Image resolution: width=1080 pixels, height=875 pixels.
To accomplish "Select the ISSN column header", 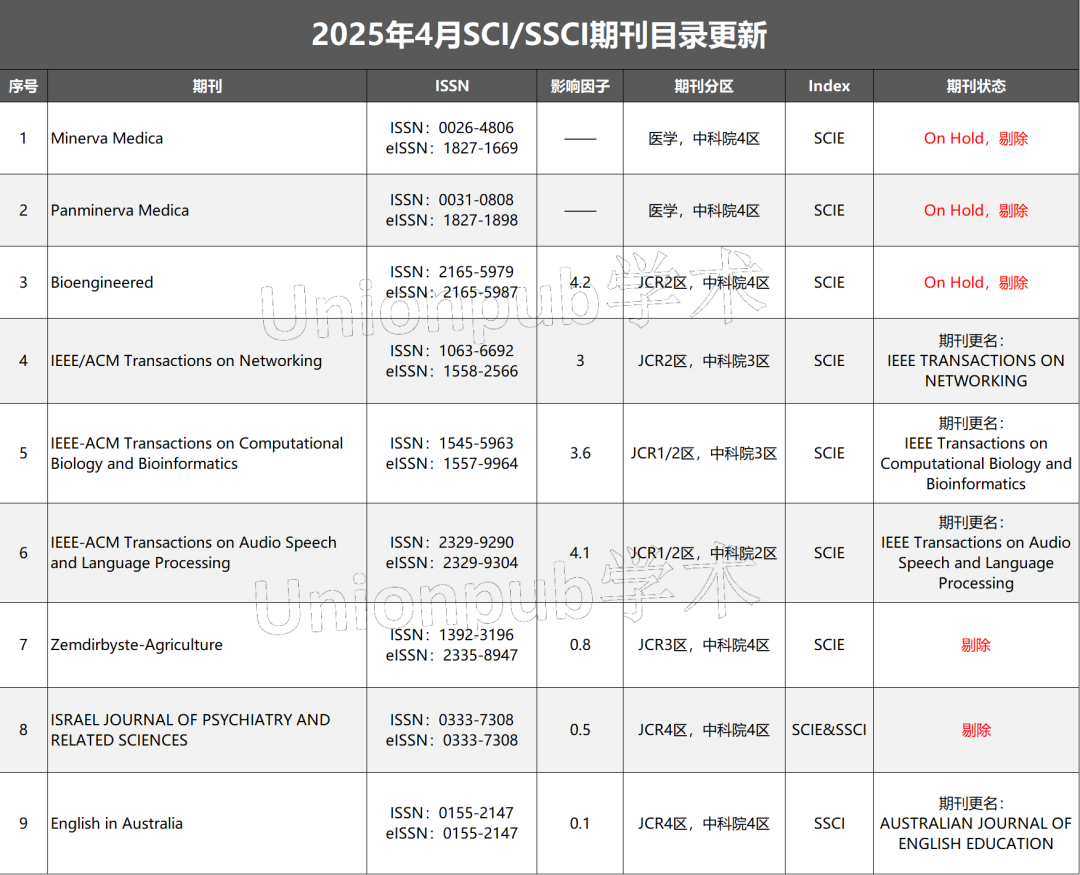I will 452,86.
